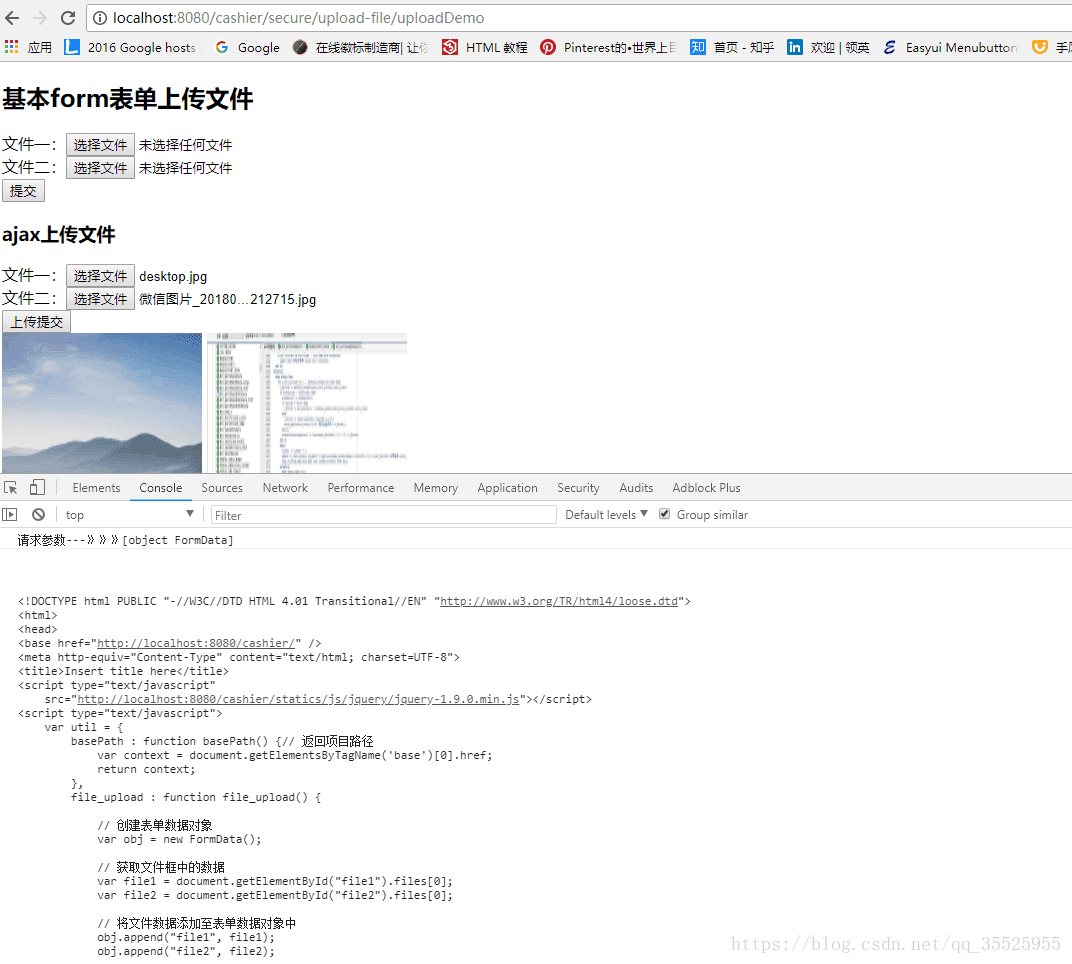This screenshot has width=1072, height=964.
Task: Click the sky landscape preview thumbnail
Action: [x=102, y=403]
